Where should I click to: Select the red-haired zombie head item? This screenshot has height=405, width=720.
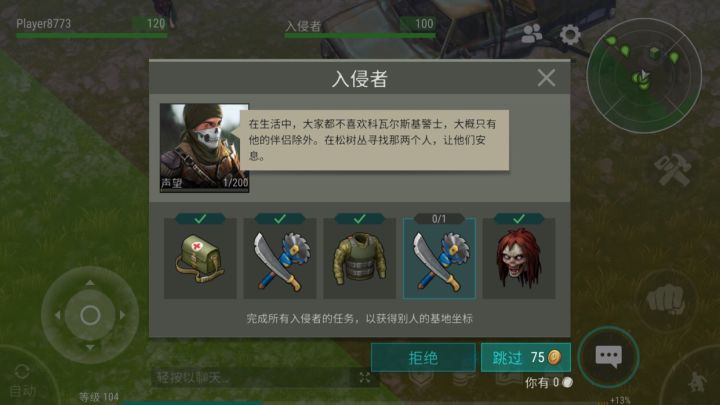click(x=519, y=258)
